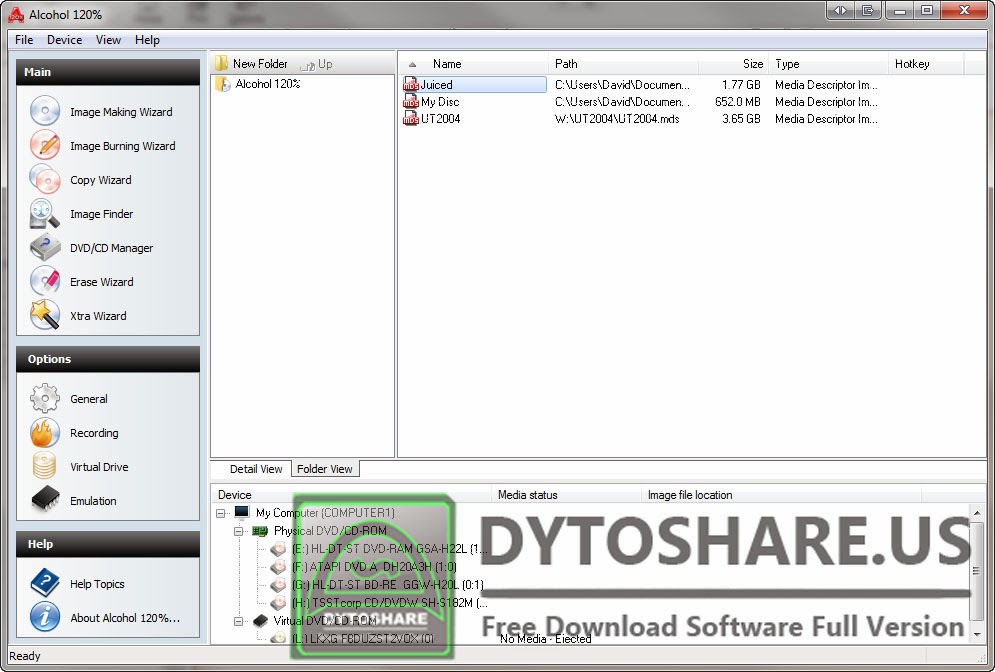Collapse the Physical DVD/CD-ROM node
The height and width of the screenshot is (672, 995).
[238, 531]
